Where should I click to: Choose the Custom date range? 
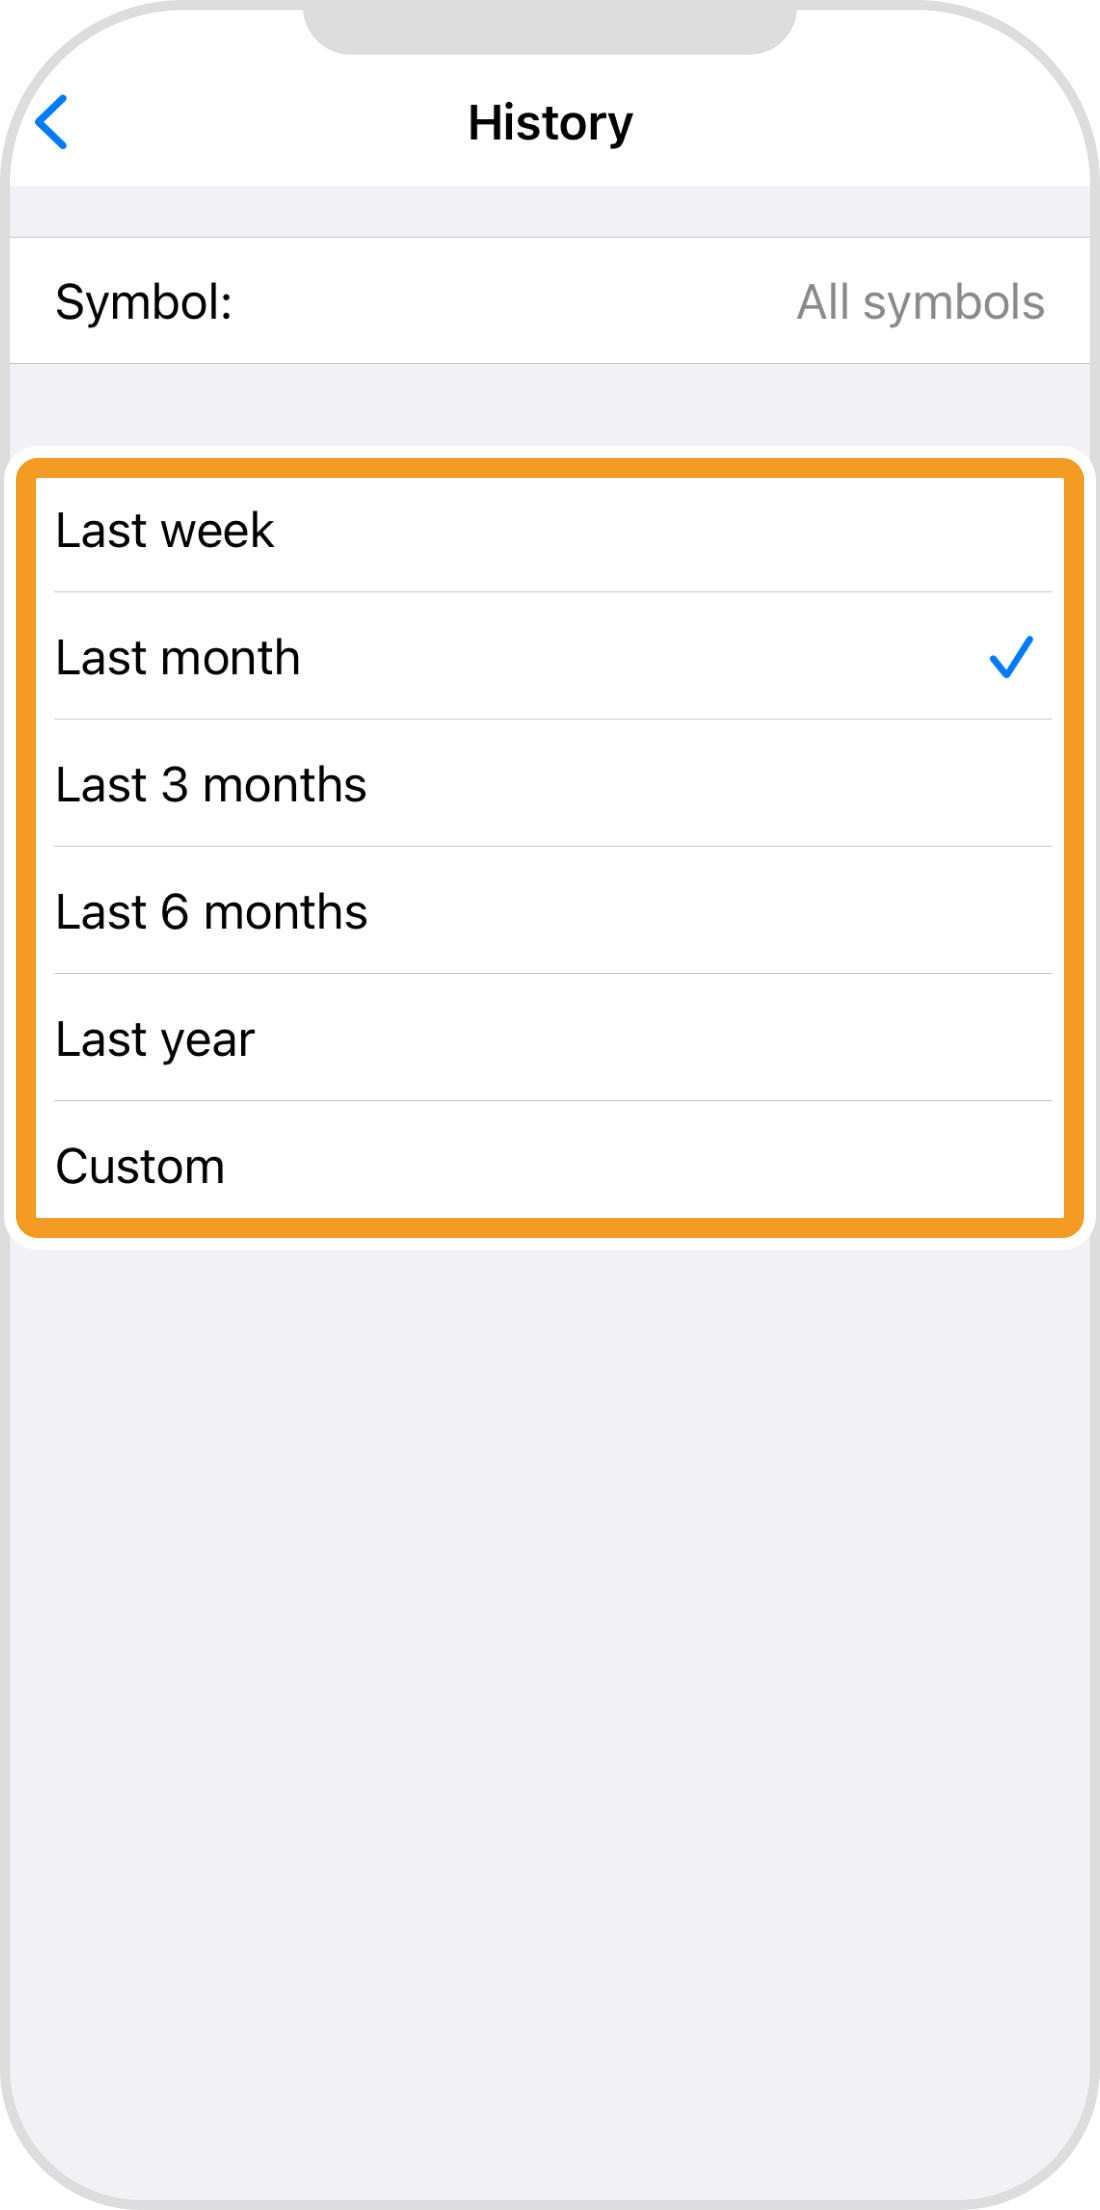coord(140,1166)
